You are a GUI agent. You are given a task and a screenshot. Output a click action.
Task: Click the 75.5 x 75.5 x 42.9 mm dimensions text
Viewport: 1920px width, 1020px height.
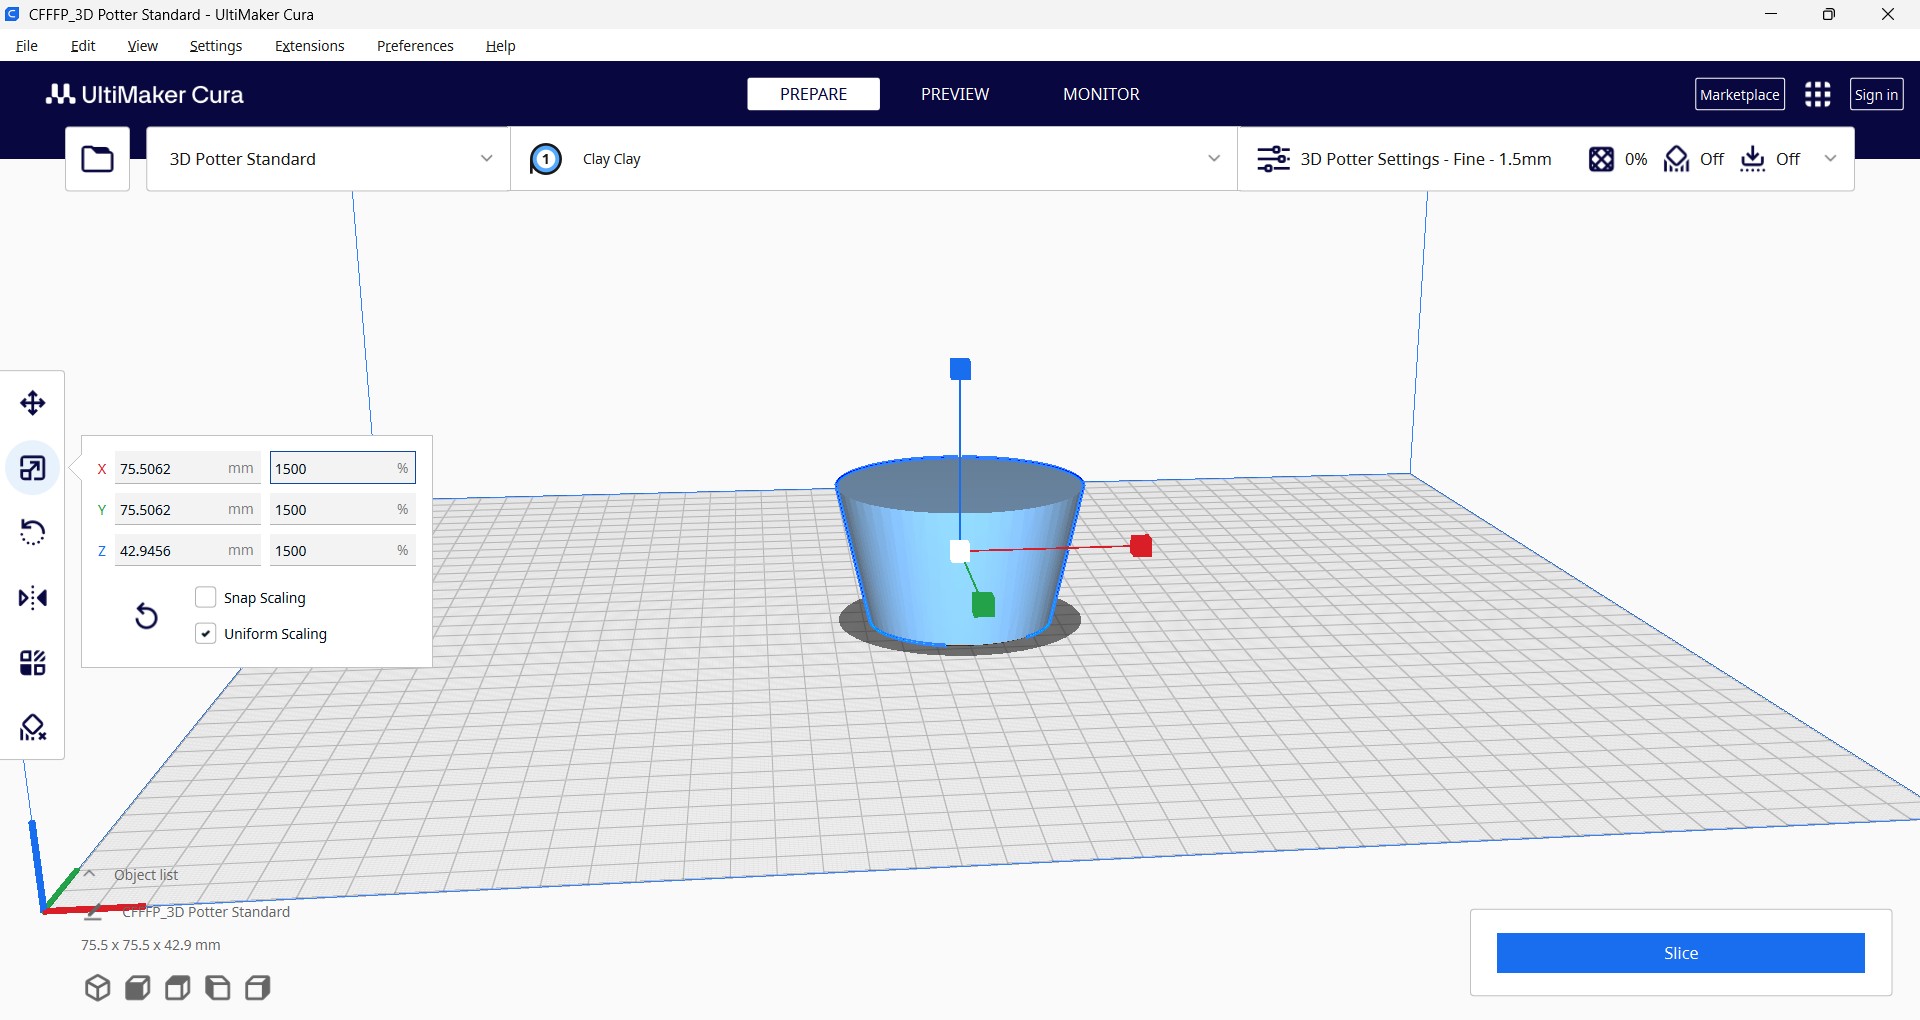(151, 945)
